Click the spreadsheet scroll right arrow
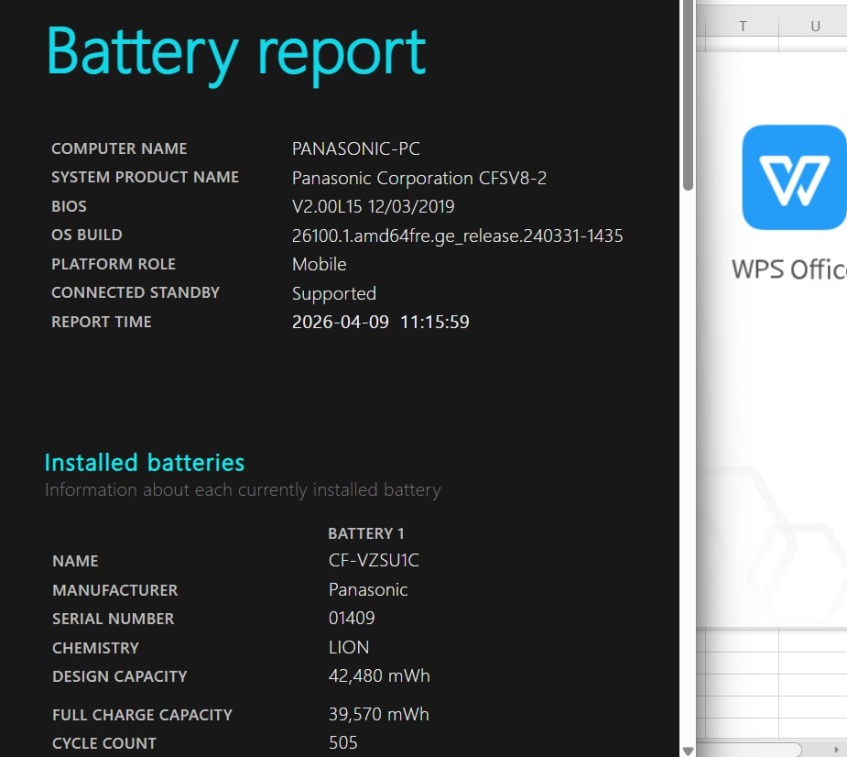 pos(836,749)
